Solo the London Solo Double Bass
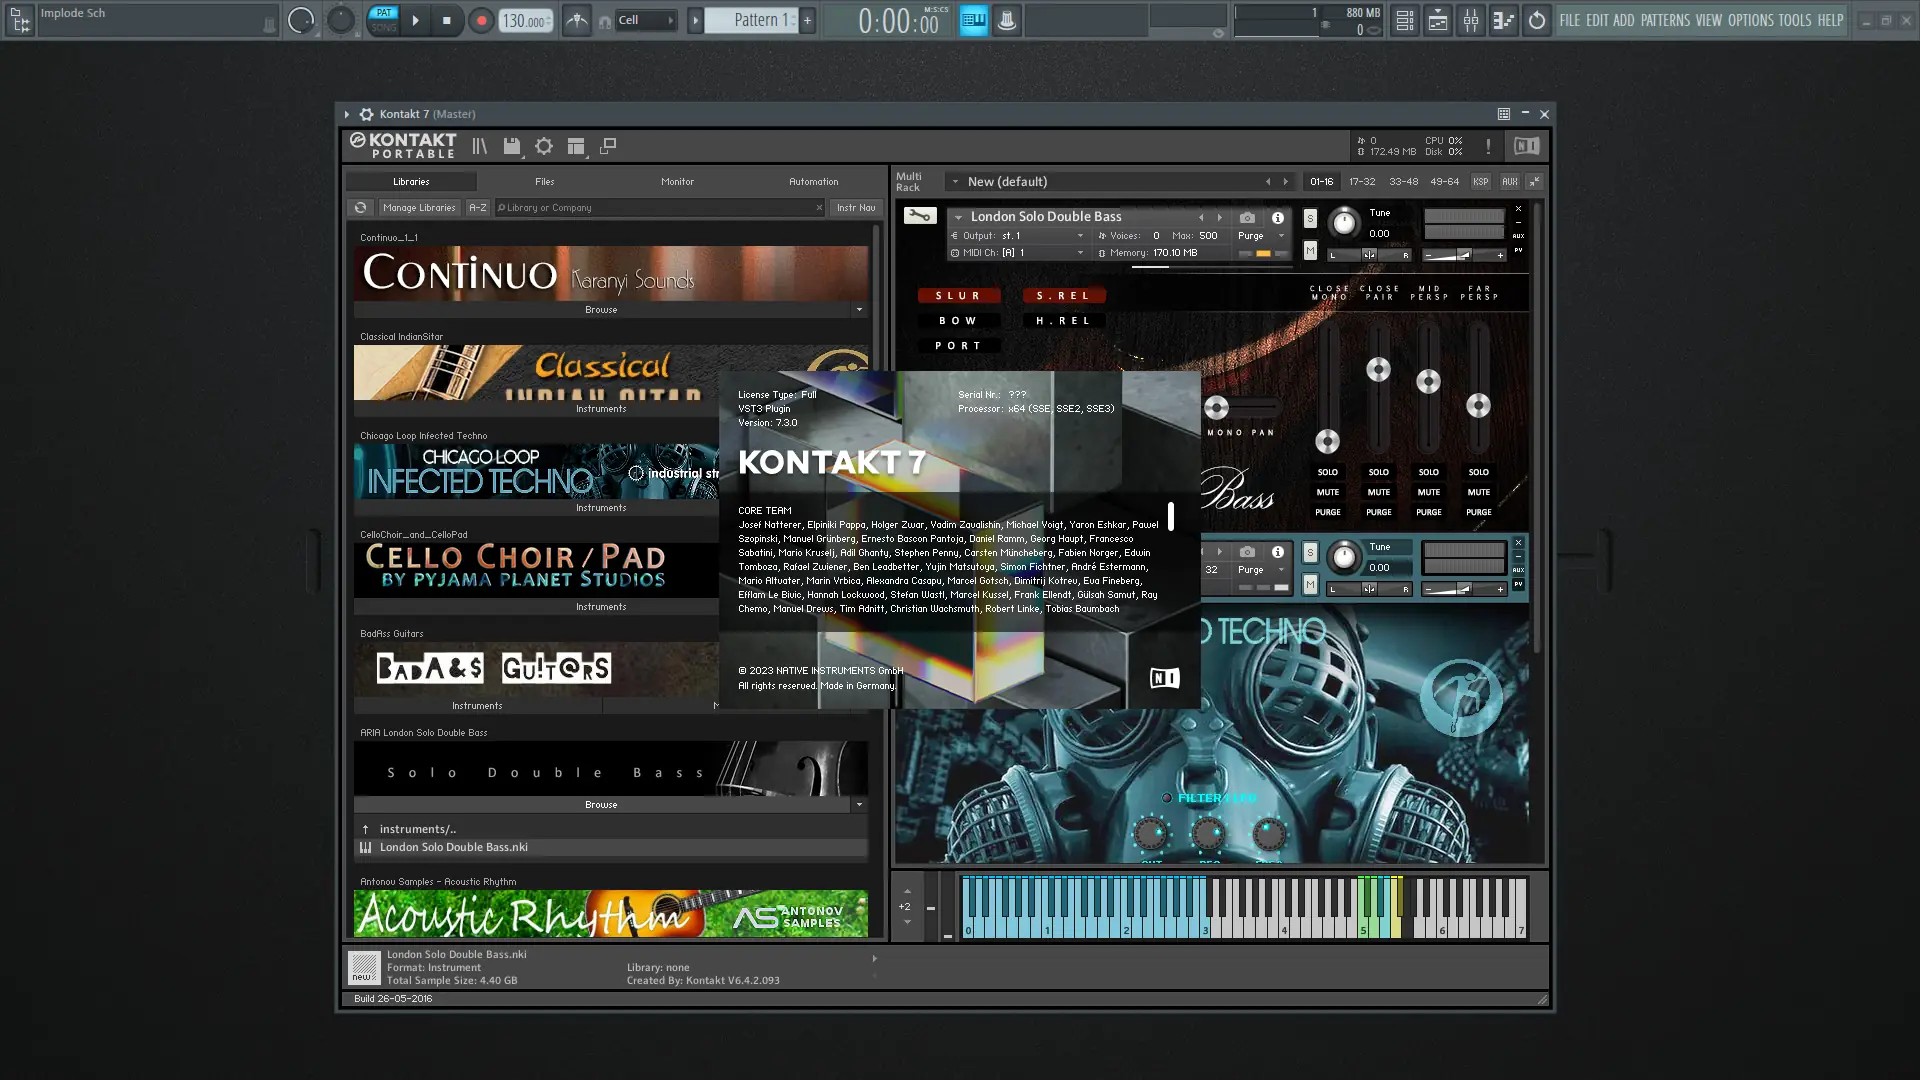 1310,218
